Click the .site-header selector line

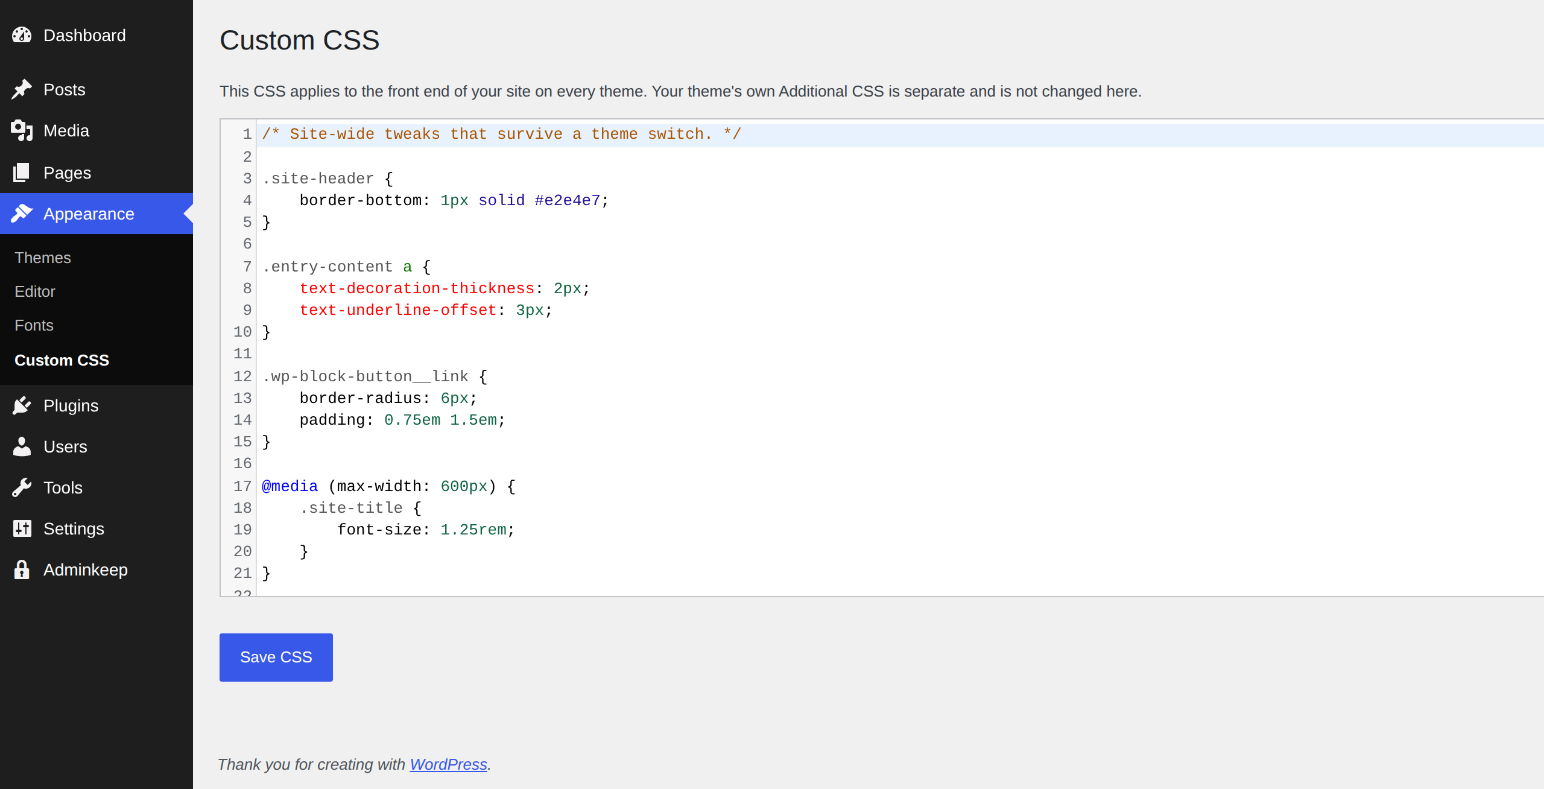click(327, 179)
